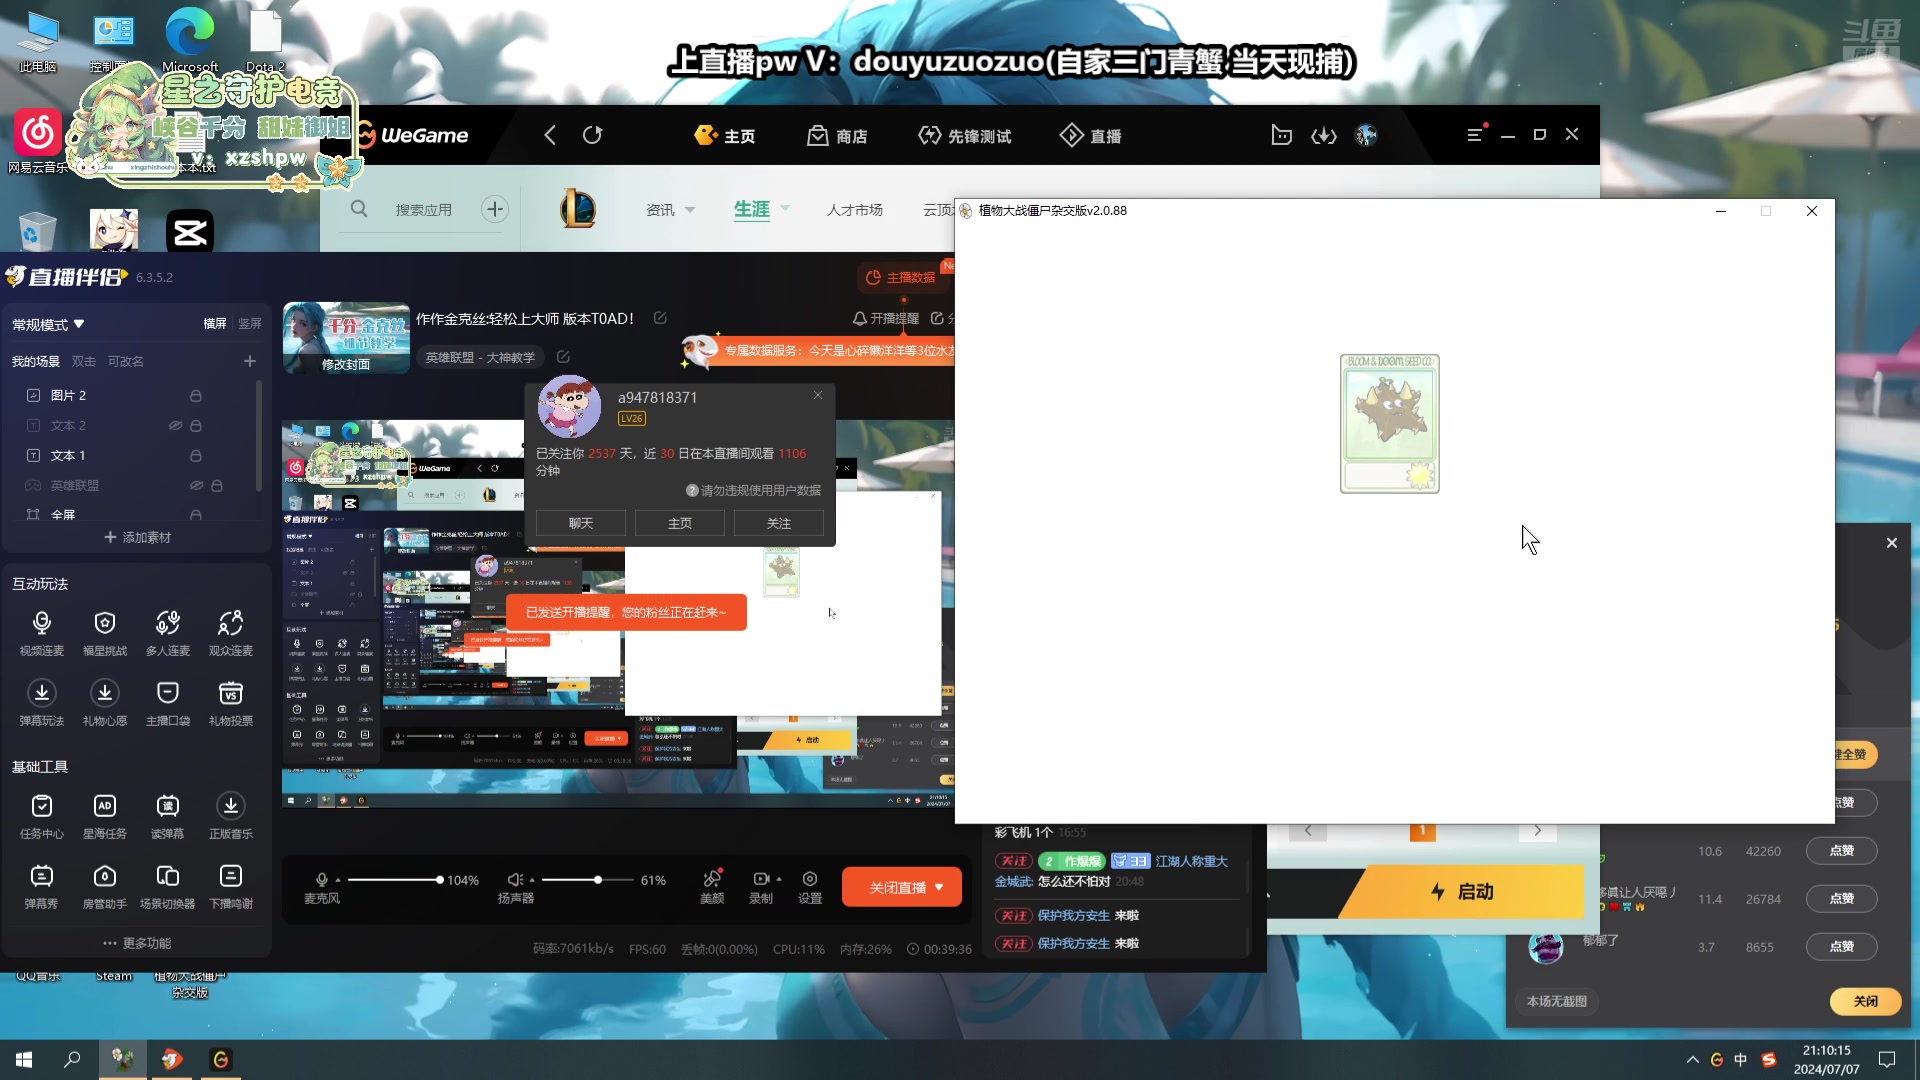Click 聊天 button in user card
Viewport: 1920px width, 1080px height.
coord(581,523)
